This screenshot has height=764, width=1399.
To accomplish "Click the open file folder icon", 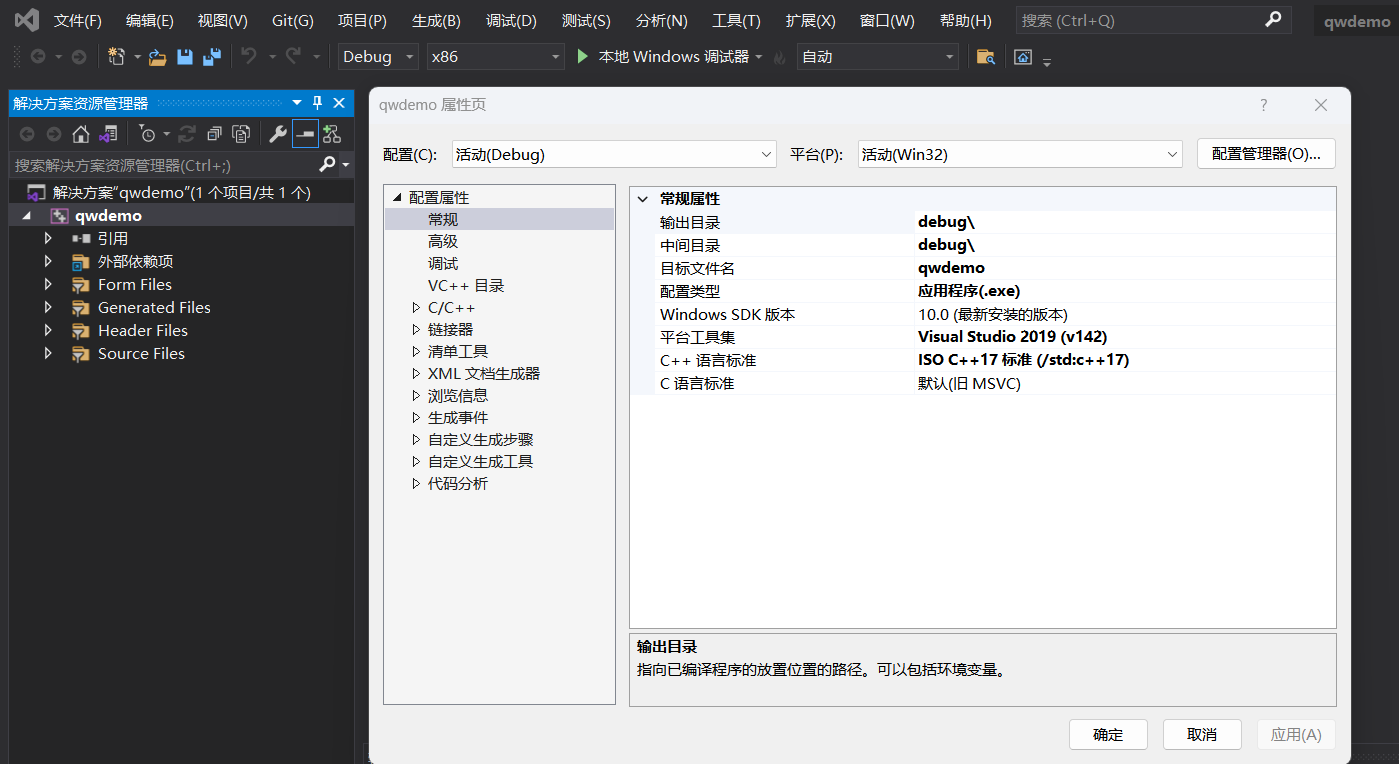I will pos(157,57).
